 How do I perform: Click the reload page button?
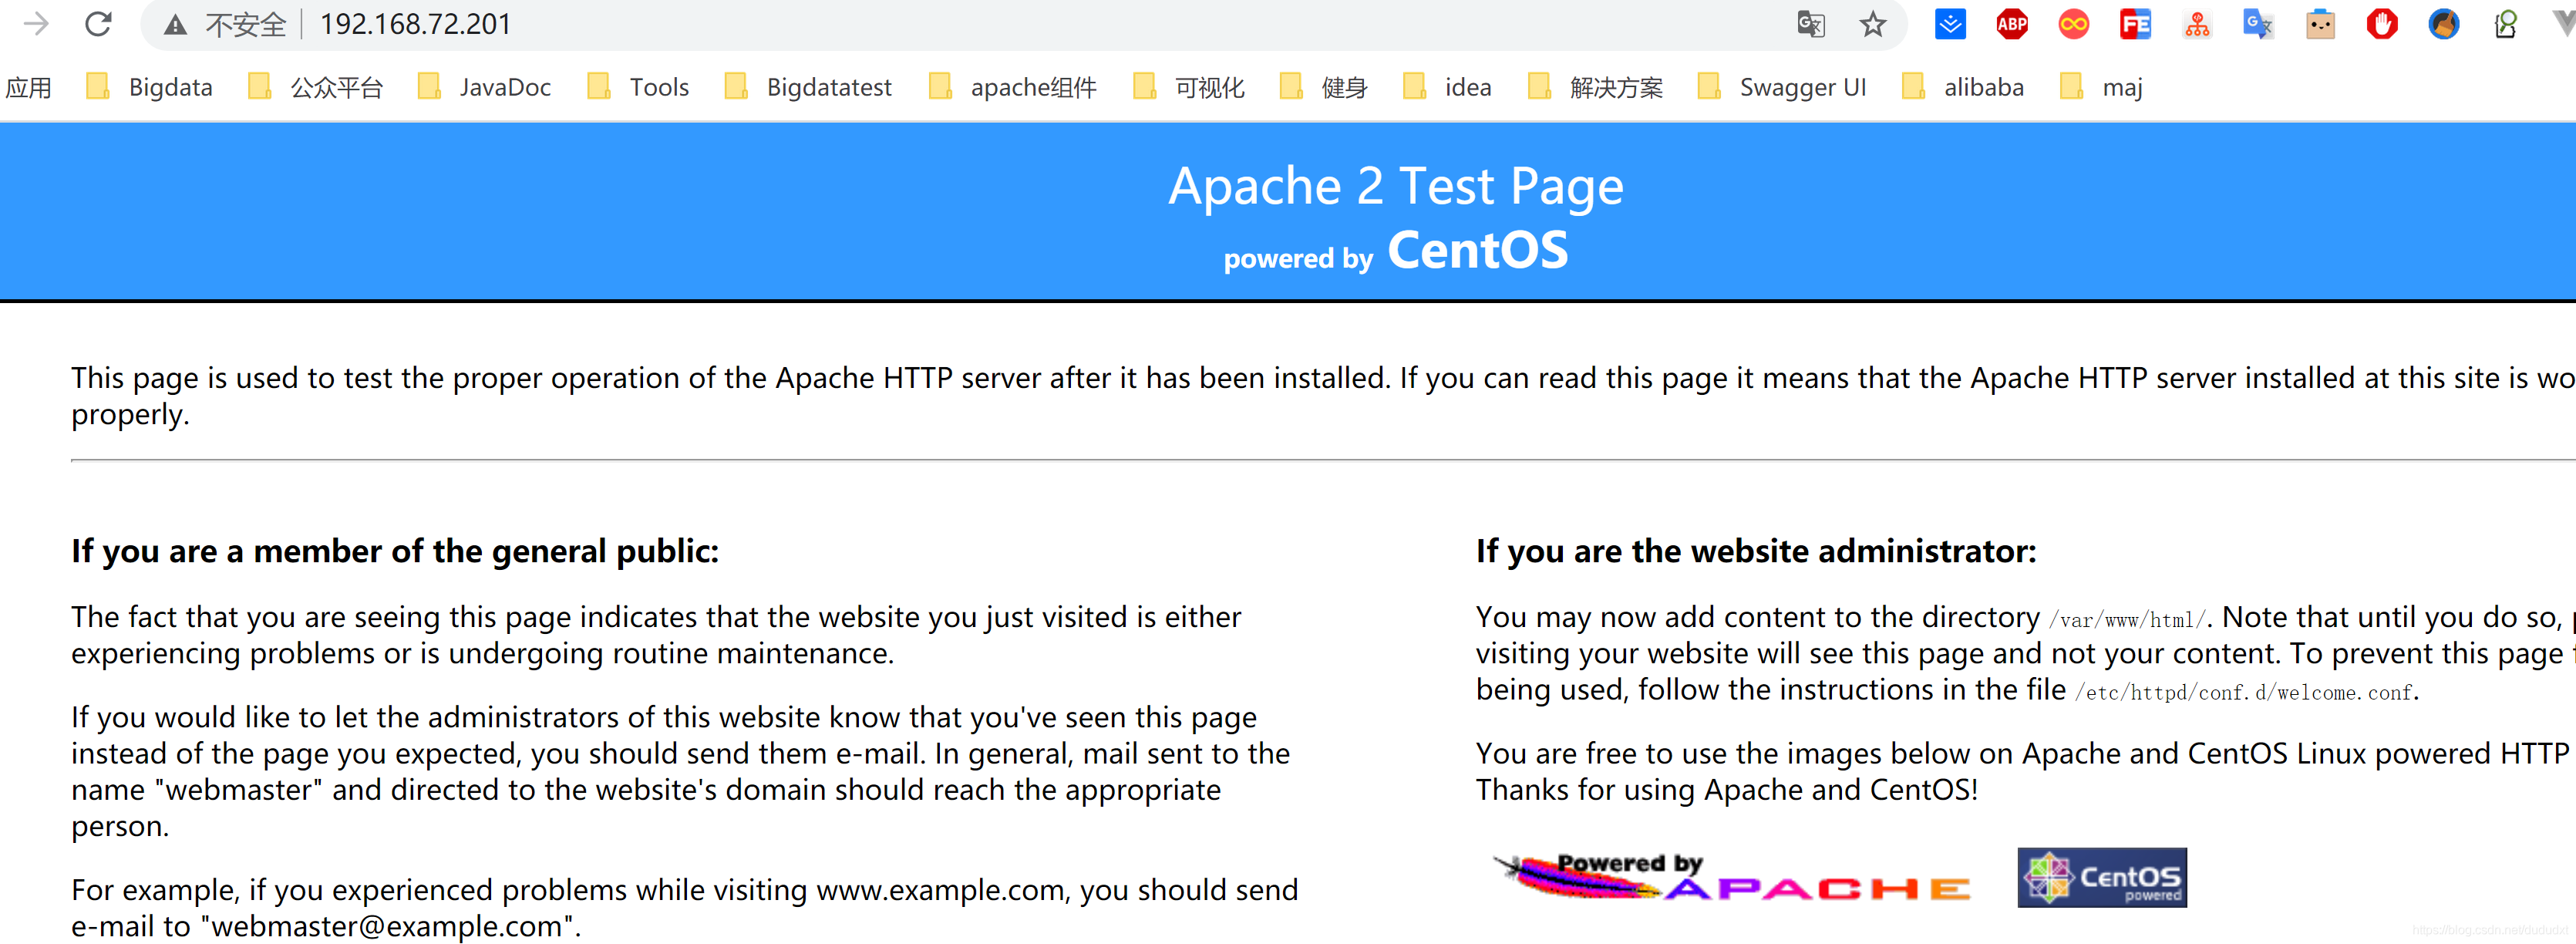(98, 24)
